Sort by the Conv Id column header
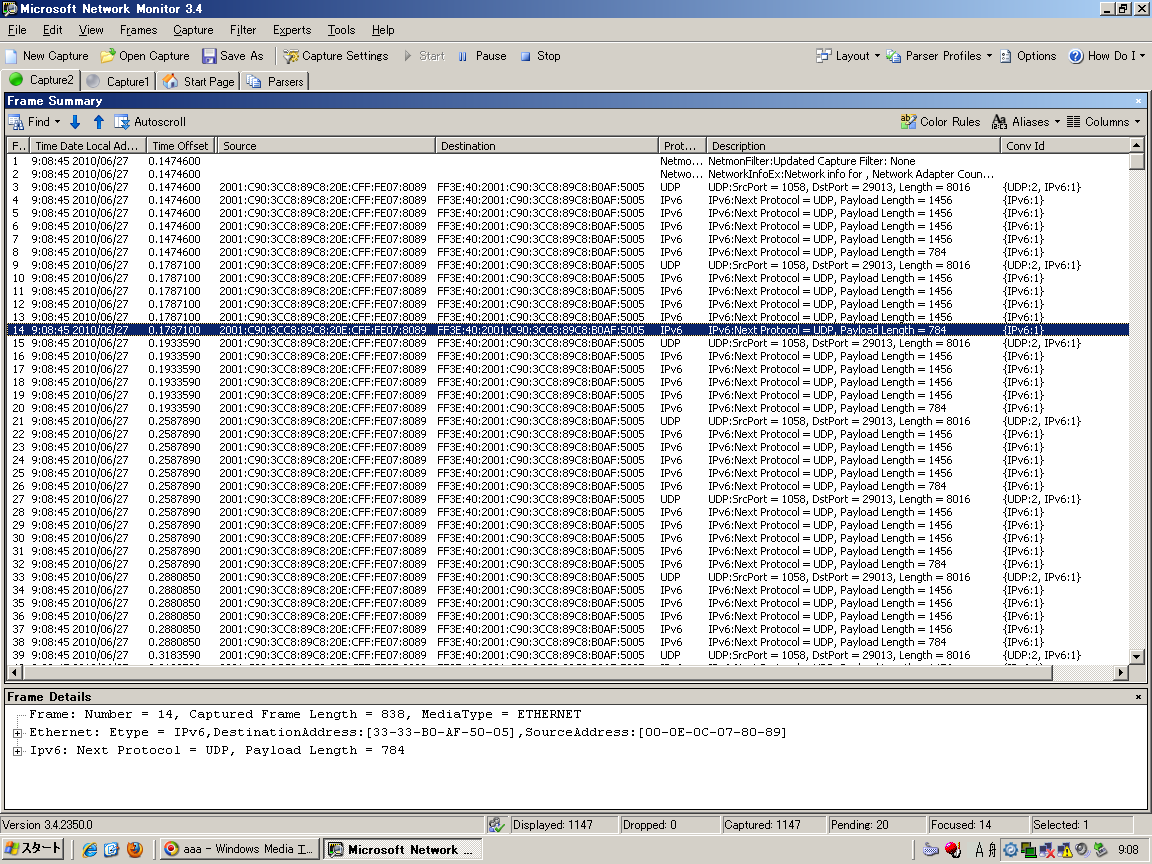 [x=1065, y=146]
